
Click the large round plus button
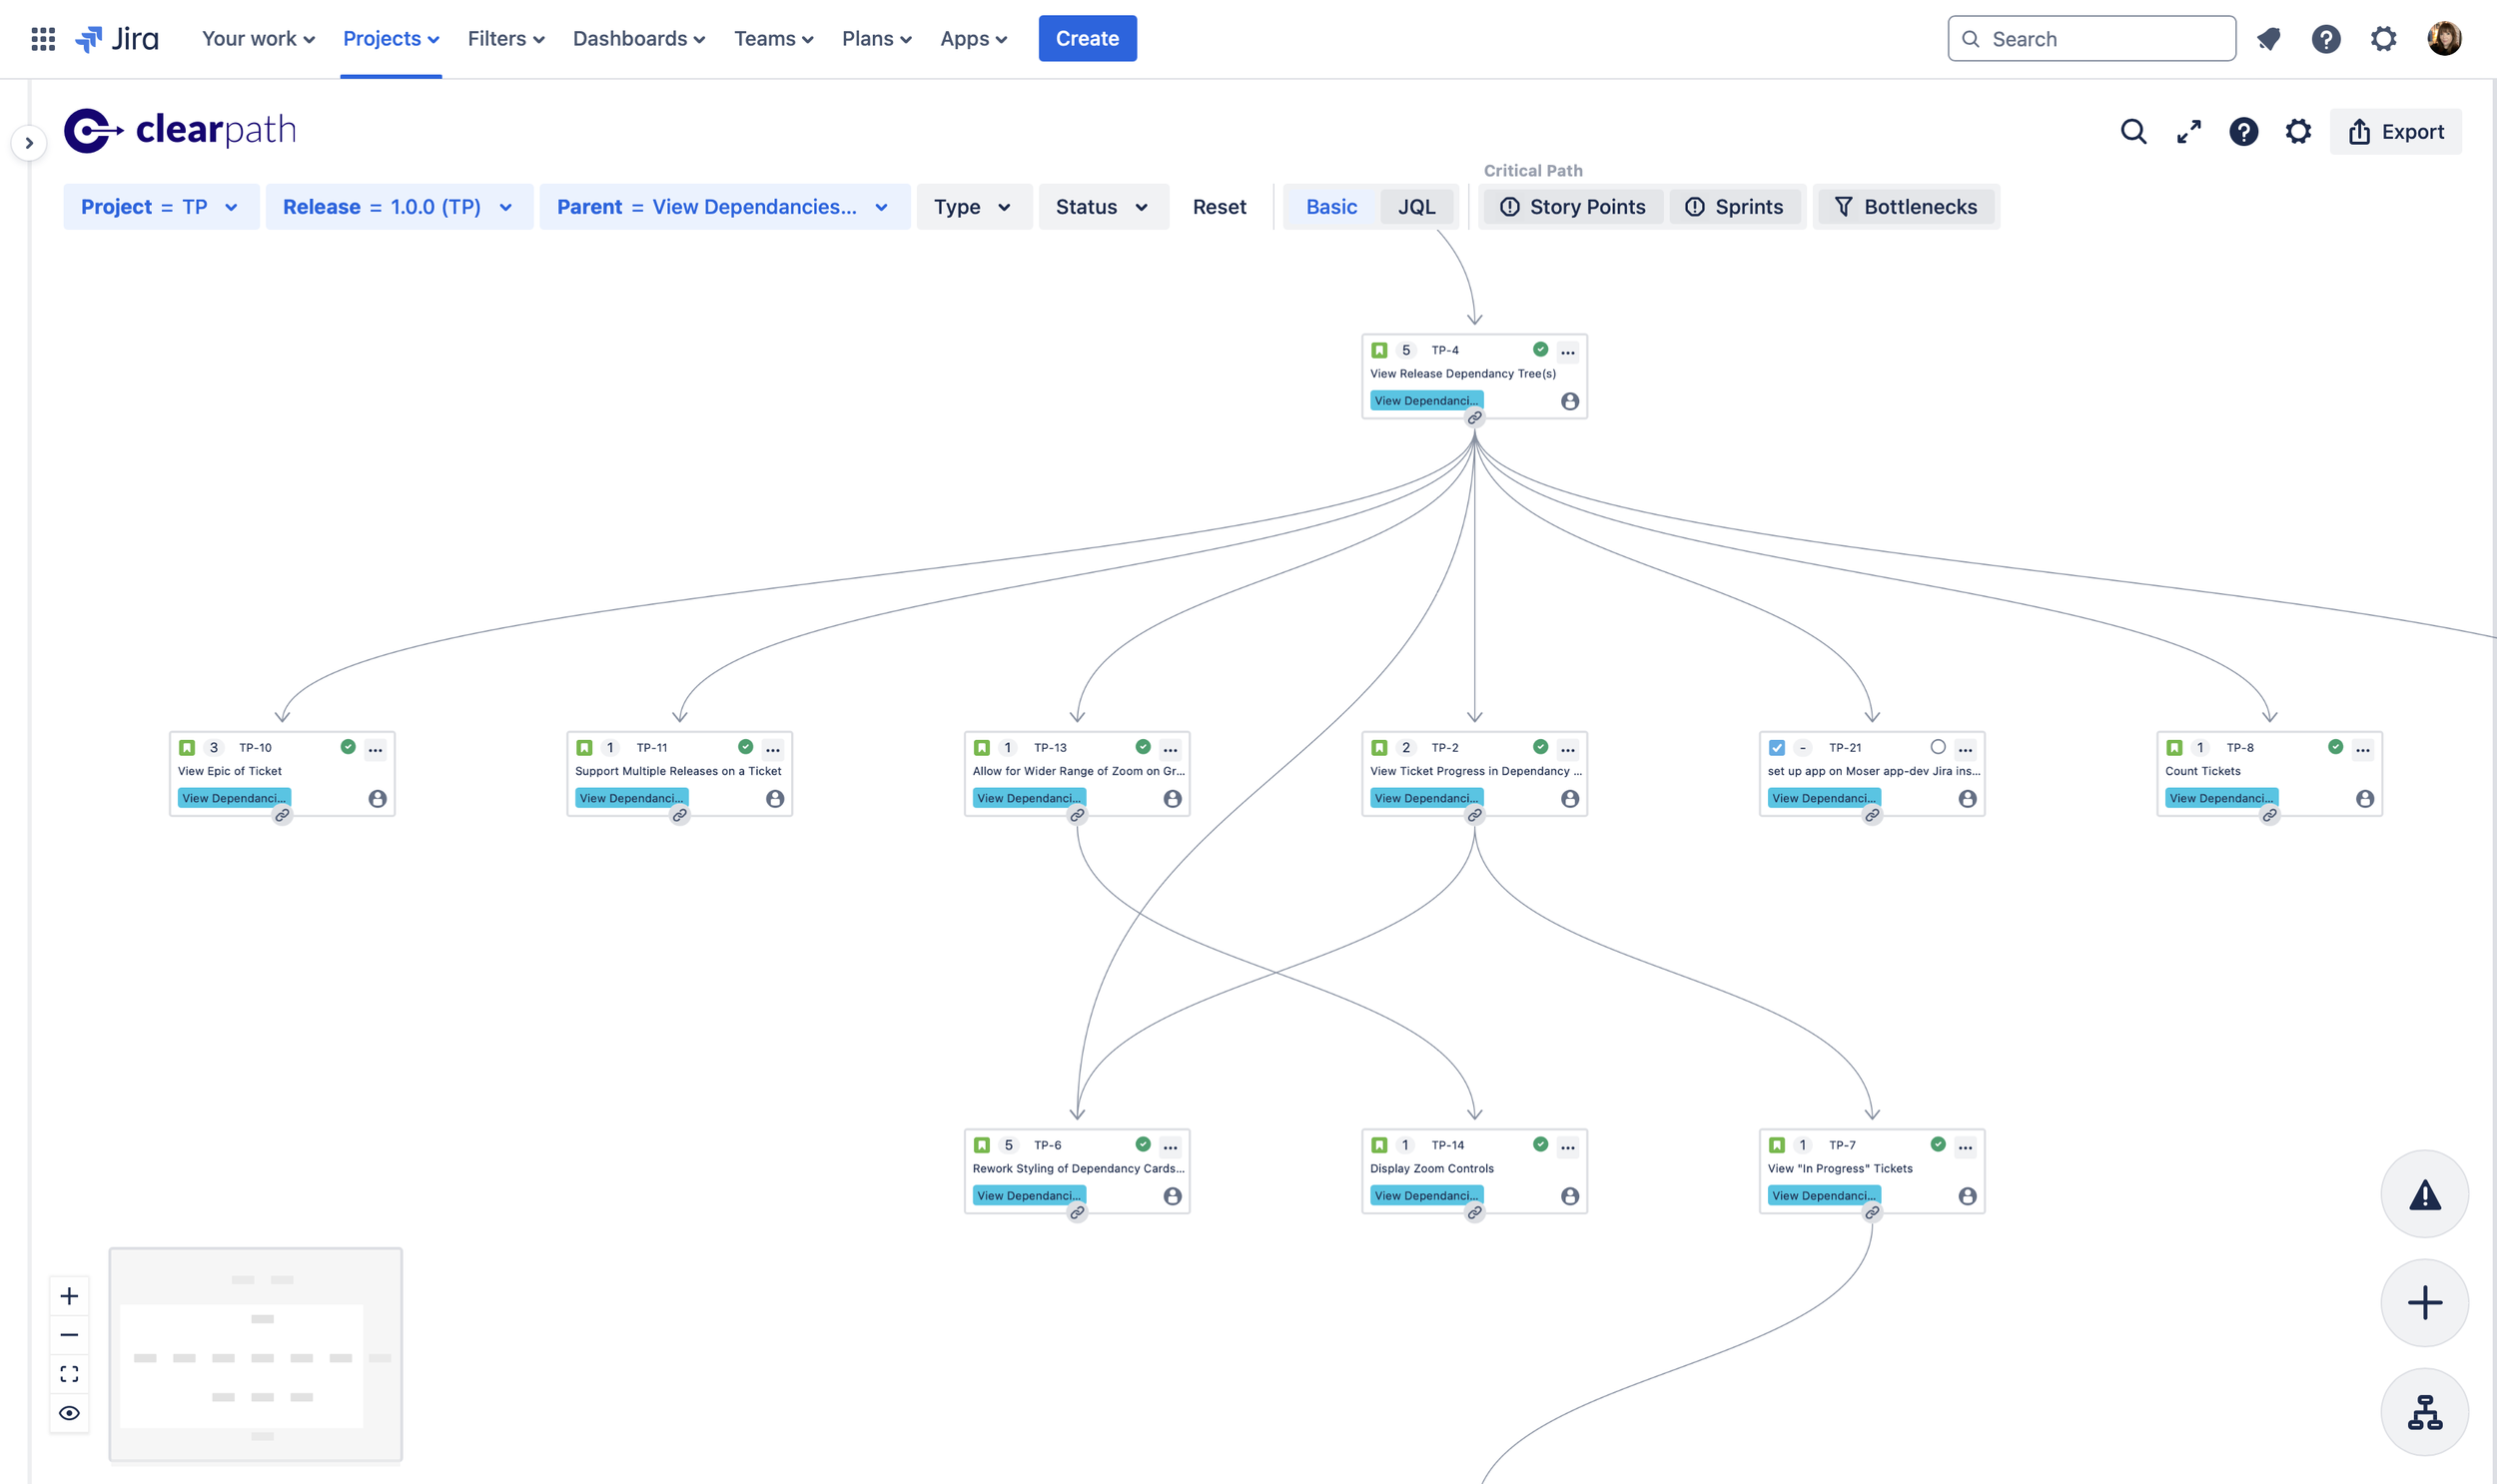2423,1303
